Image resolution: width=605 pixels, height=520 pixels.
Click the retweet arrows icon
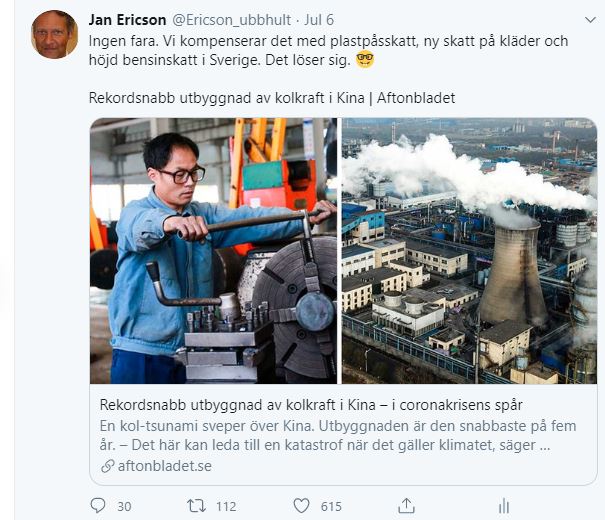196,505
